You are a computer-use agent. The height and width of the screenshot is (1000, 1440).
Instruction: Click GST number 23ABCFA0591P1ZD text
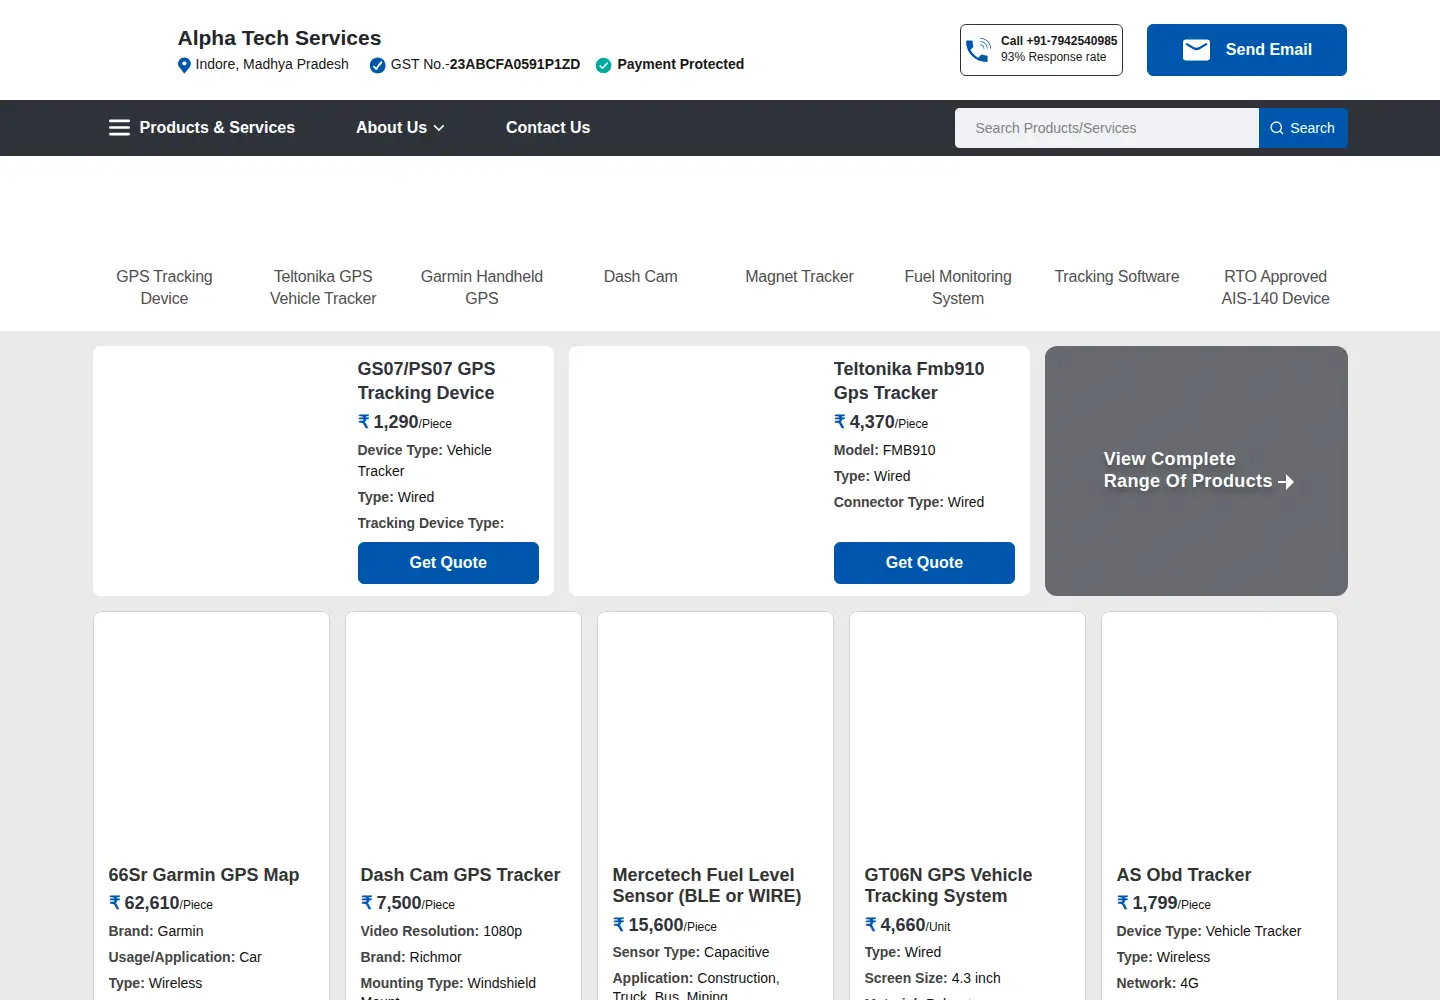pyautogui.click(x=515, y=64)
